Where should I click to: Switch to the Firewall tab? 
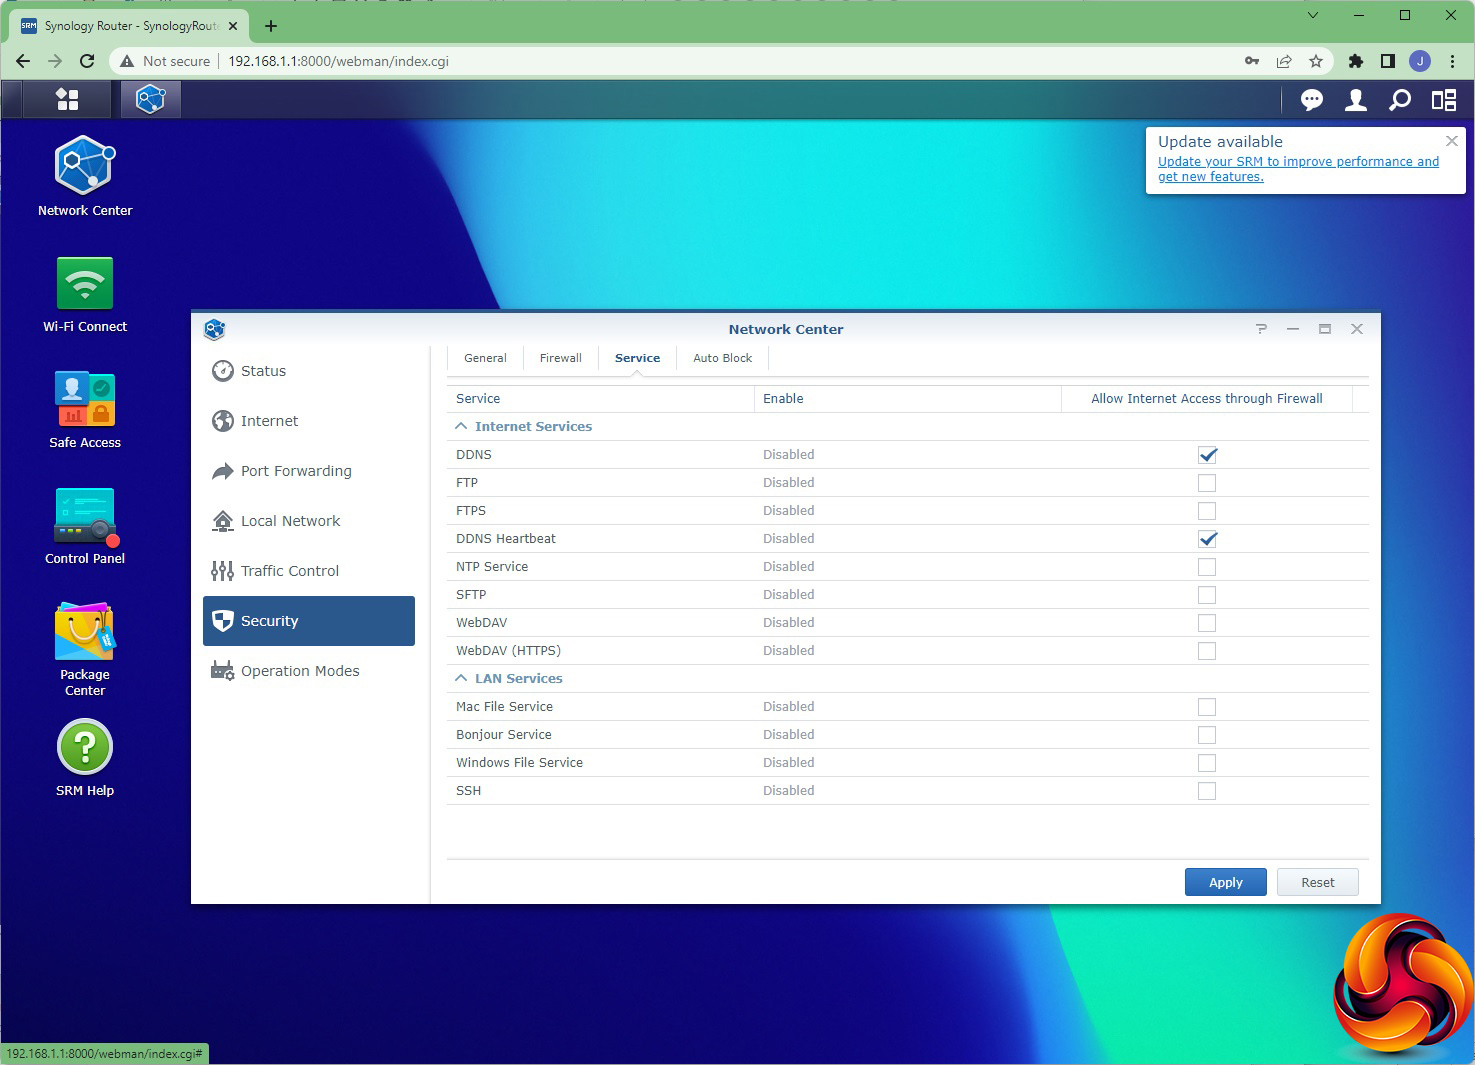pyautogui.click(x=560, y=358)
